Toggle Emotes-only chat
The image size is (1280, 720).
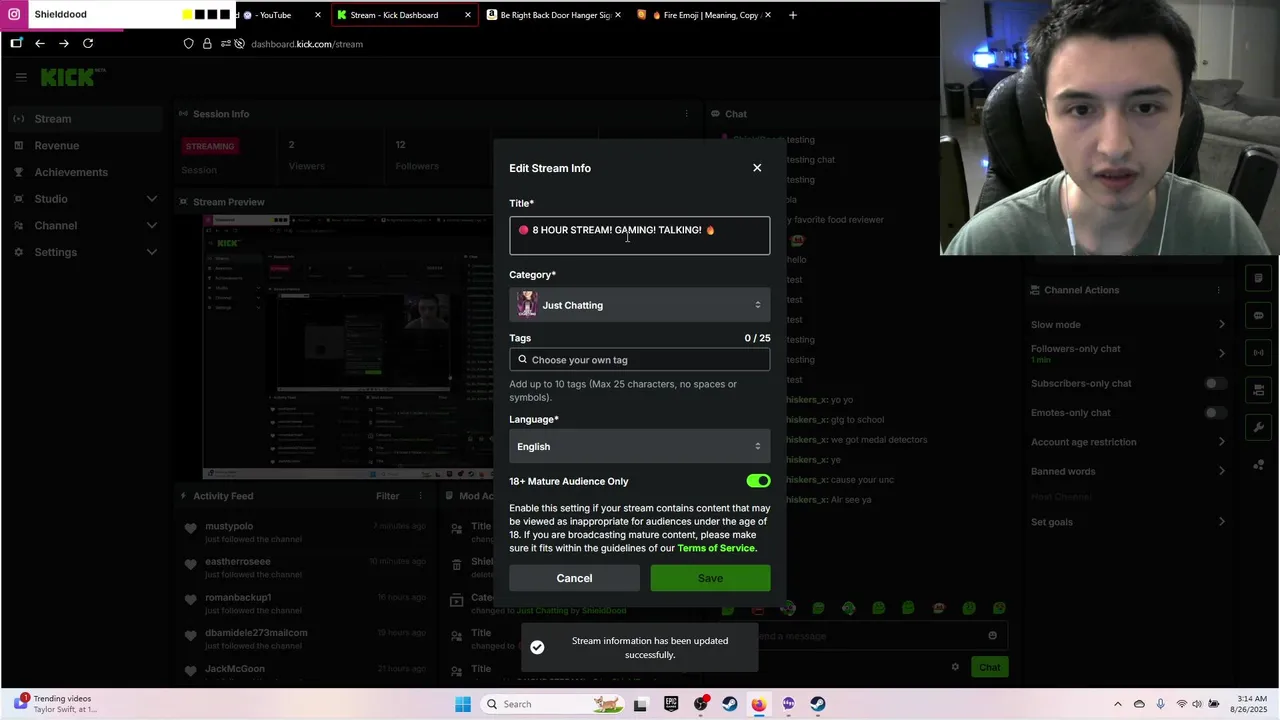[1215, 413]
